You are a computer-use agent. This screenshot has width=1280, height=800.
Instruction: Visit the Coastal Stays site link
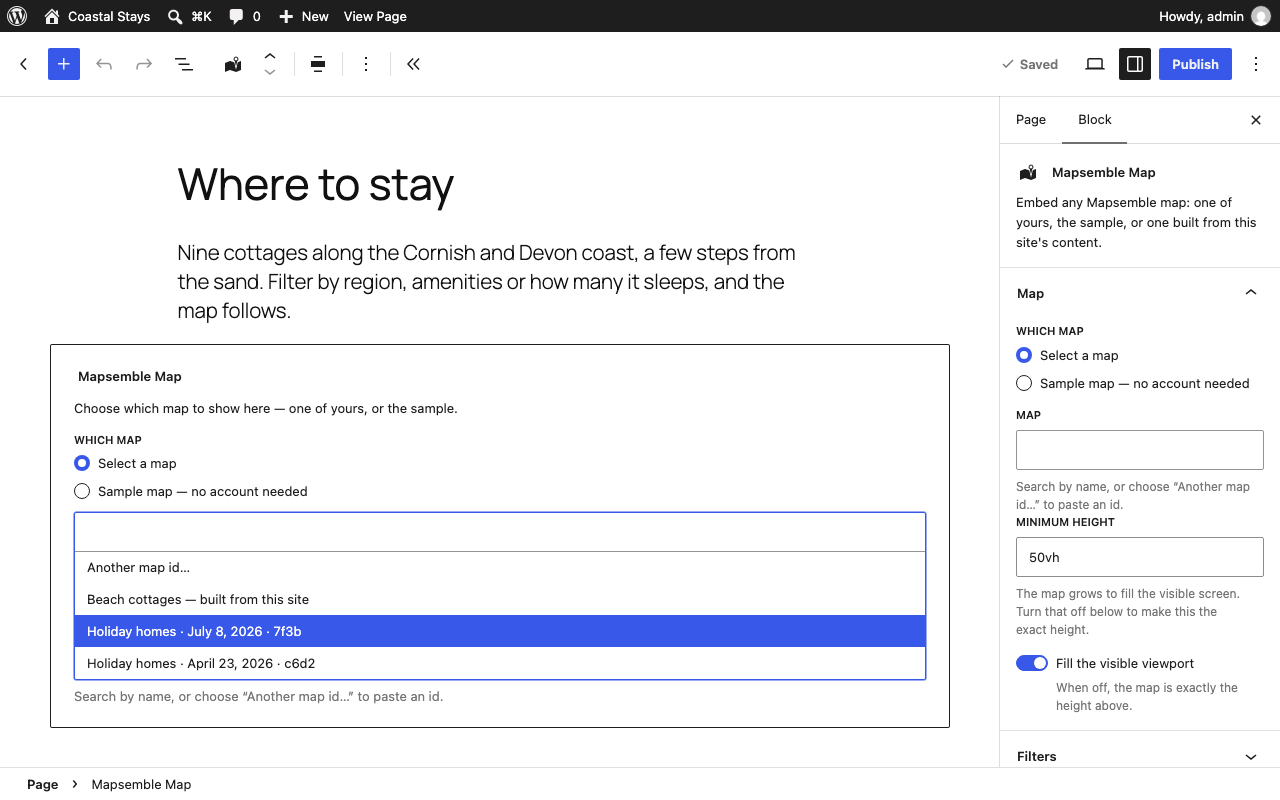[x=98, y=16]
